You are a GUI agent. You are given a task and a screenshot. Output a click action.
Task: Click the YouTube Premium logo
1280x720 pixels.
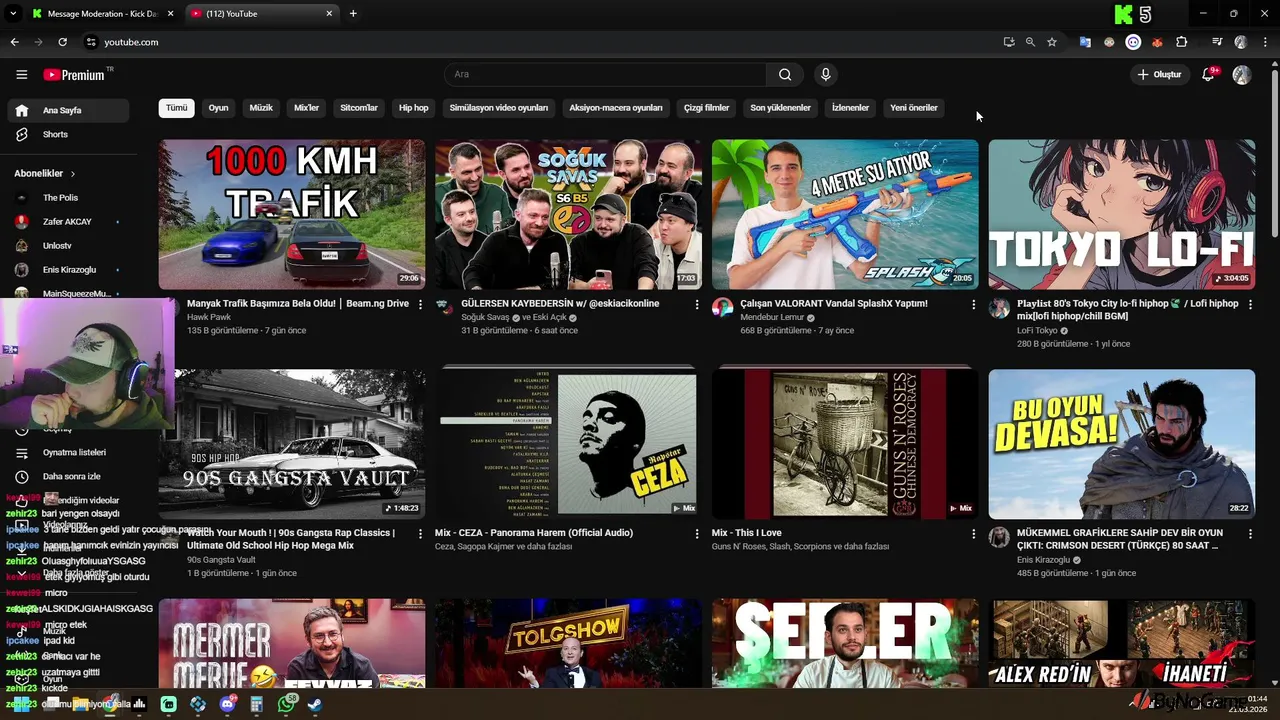pyautogui.click(x=75, y=74)
